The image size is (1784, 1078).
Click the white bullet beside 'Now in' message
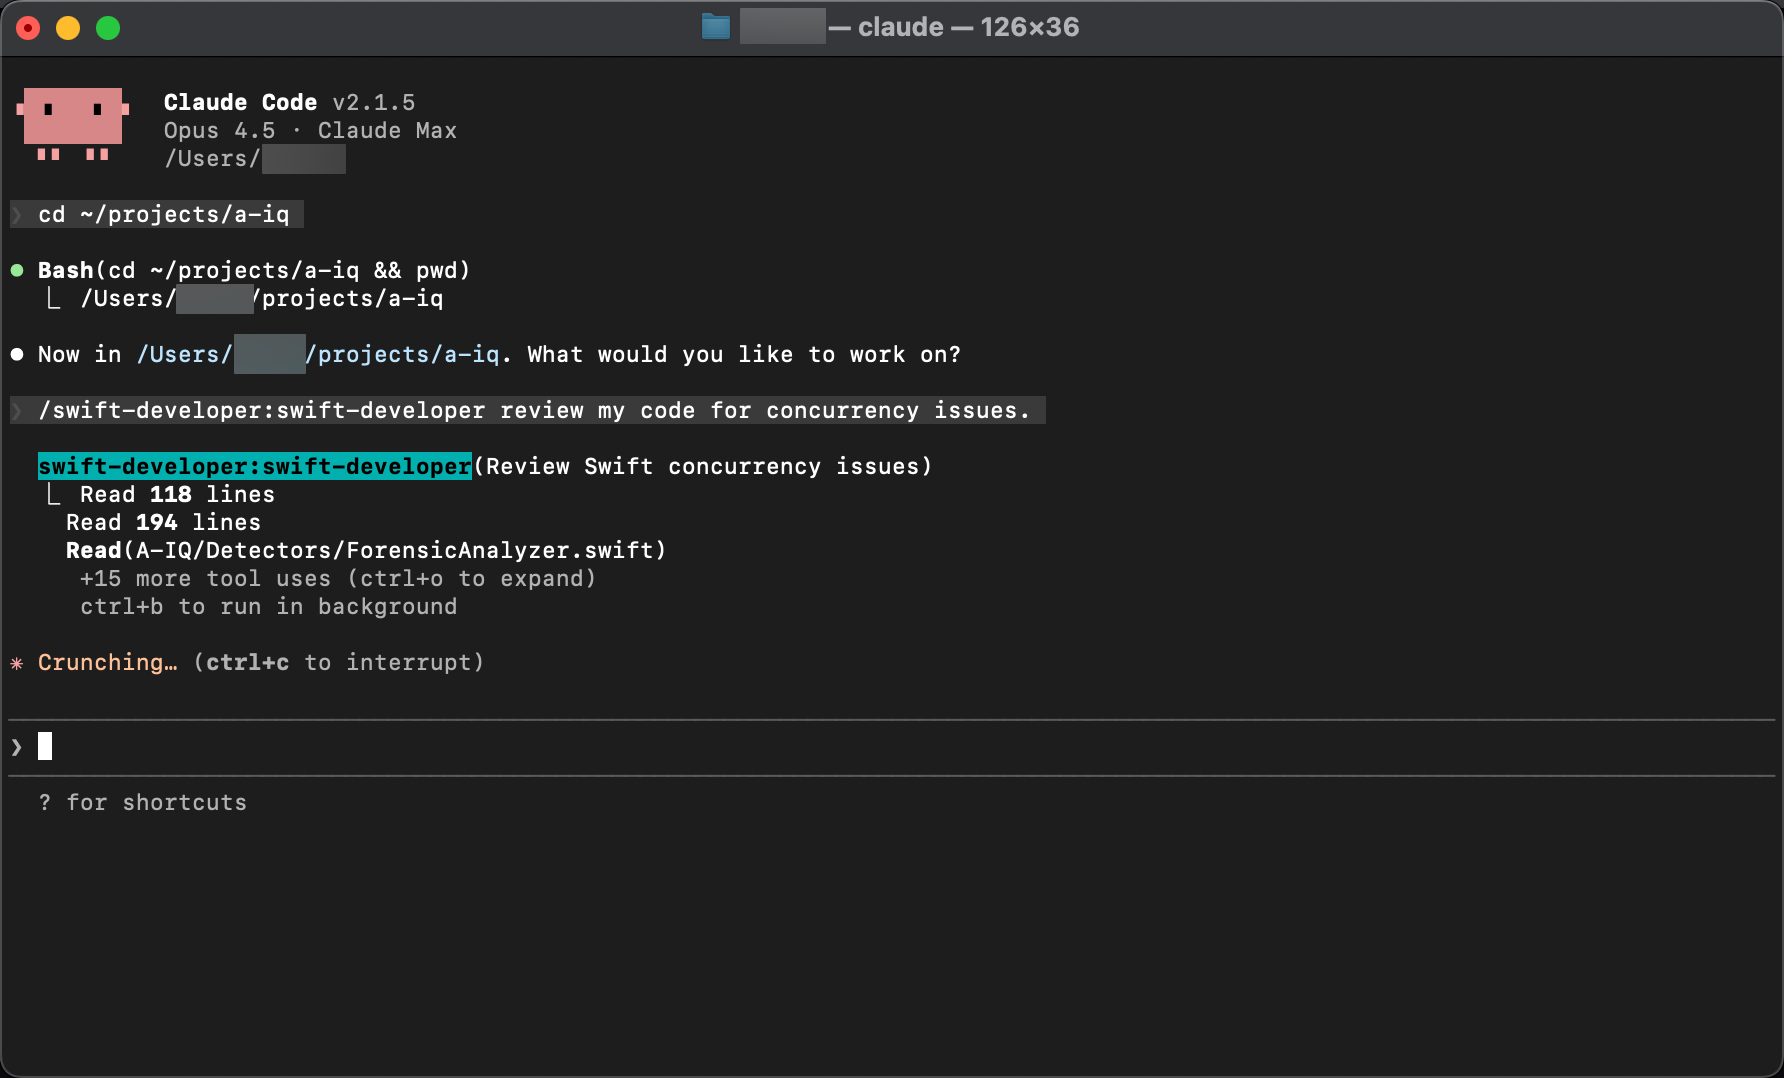(x=17, y=354)
